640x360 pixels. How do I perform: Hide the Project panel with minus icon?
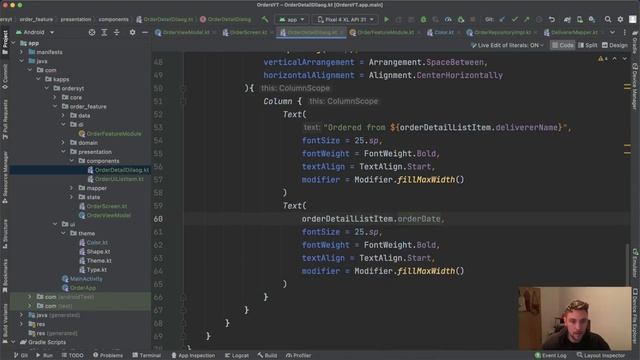[145, 32]
